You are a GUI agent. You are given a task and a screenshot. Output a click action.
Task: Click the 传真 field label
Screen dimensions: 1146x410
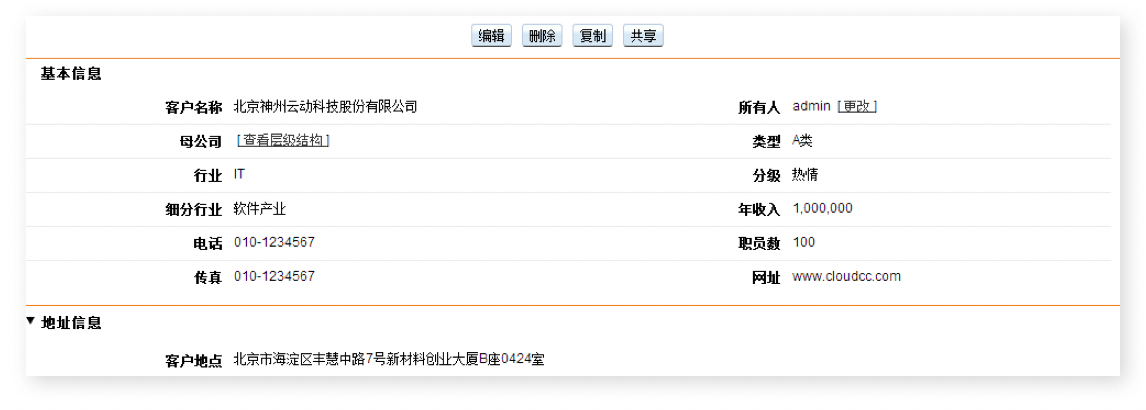pyautogui.click(x=207, y=278)
